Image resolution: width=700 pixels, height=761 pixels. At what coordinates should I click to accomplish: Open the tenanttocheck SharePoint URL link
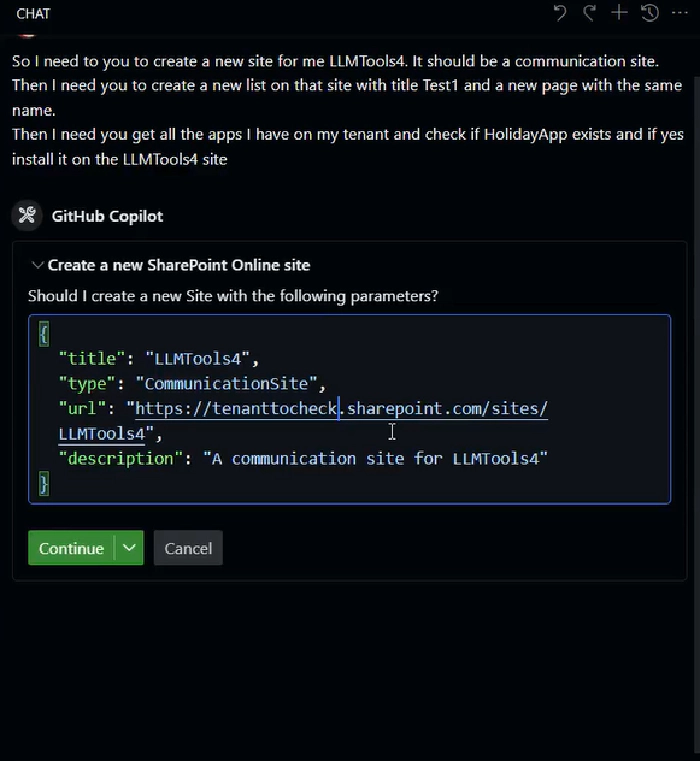click(340, 408)
